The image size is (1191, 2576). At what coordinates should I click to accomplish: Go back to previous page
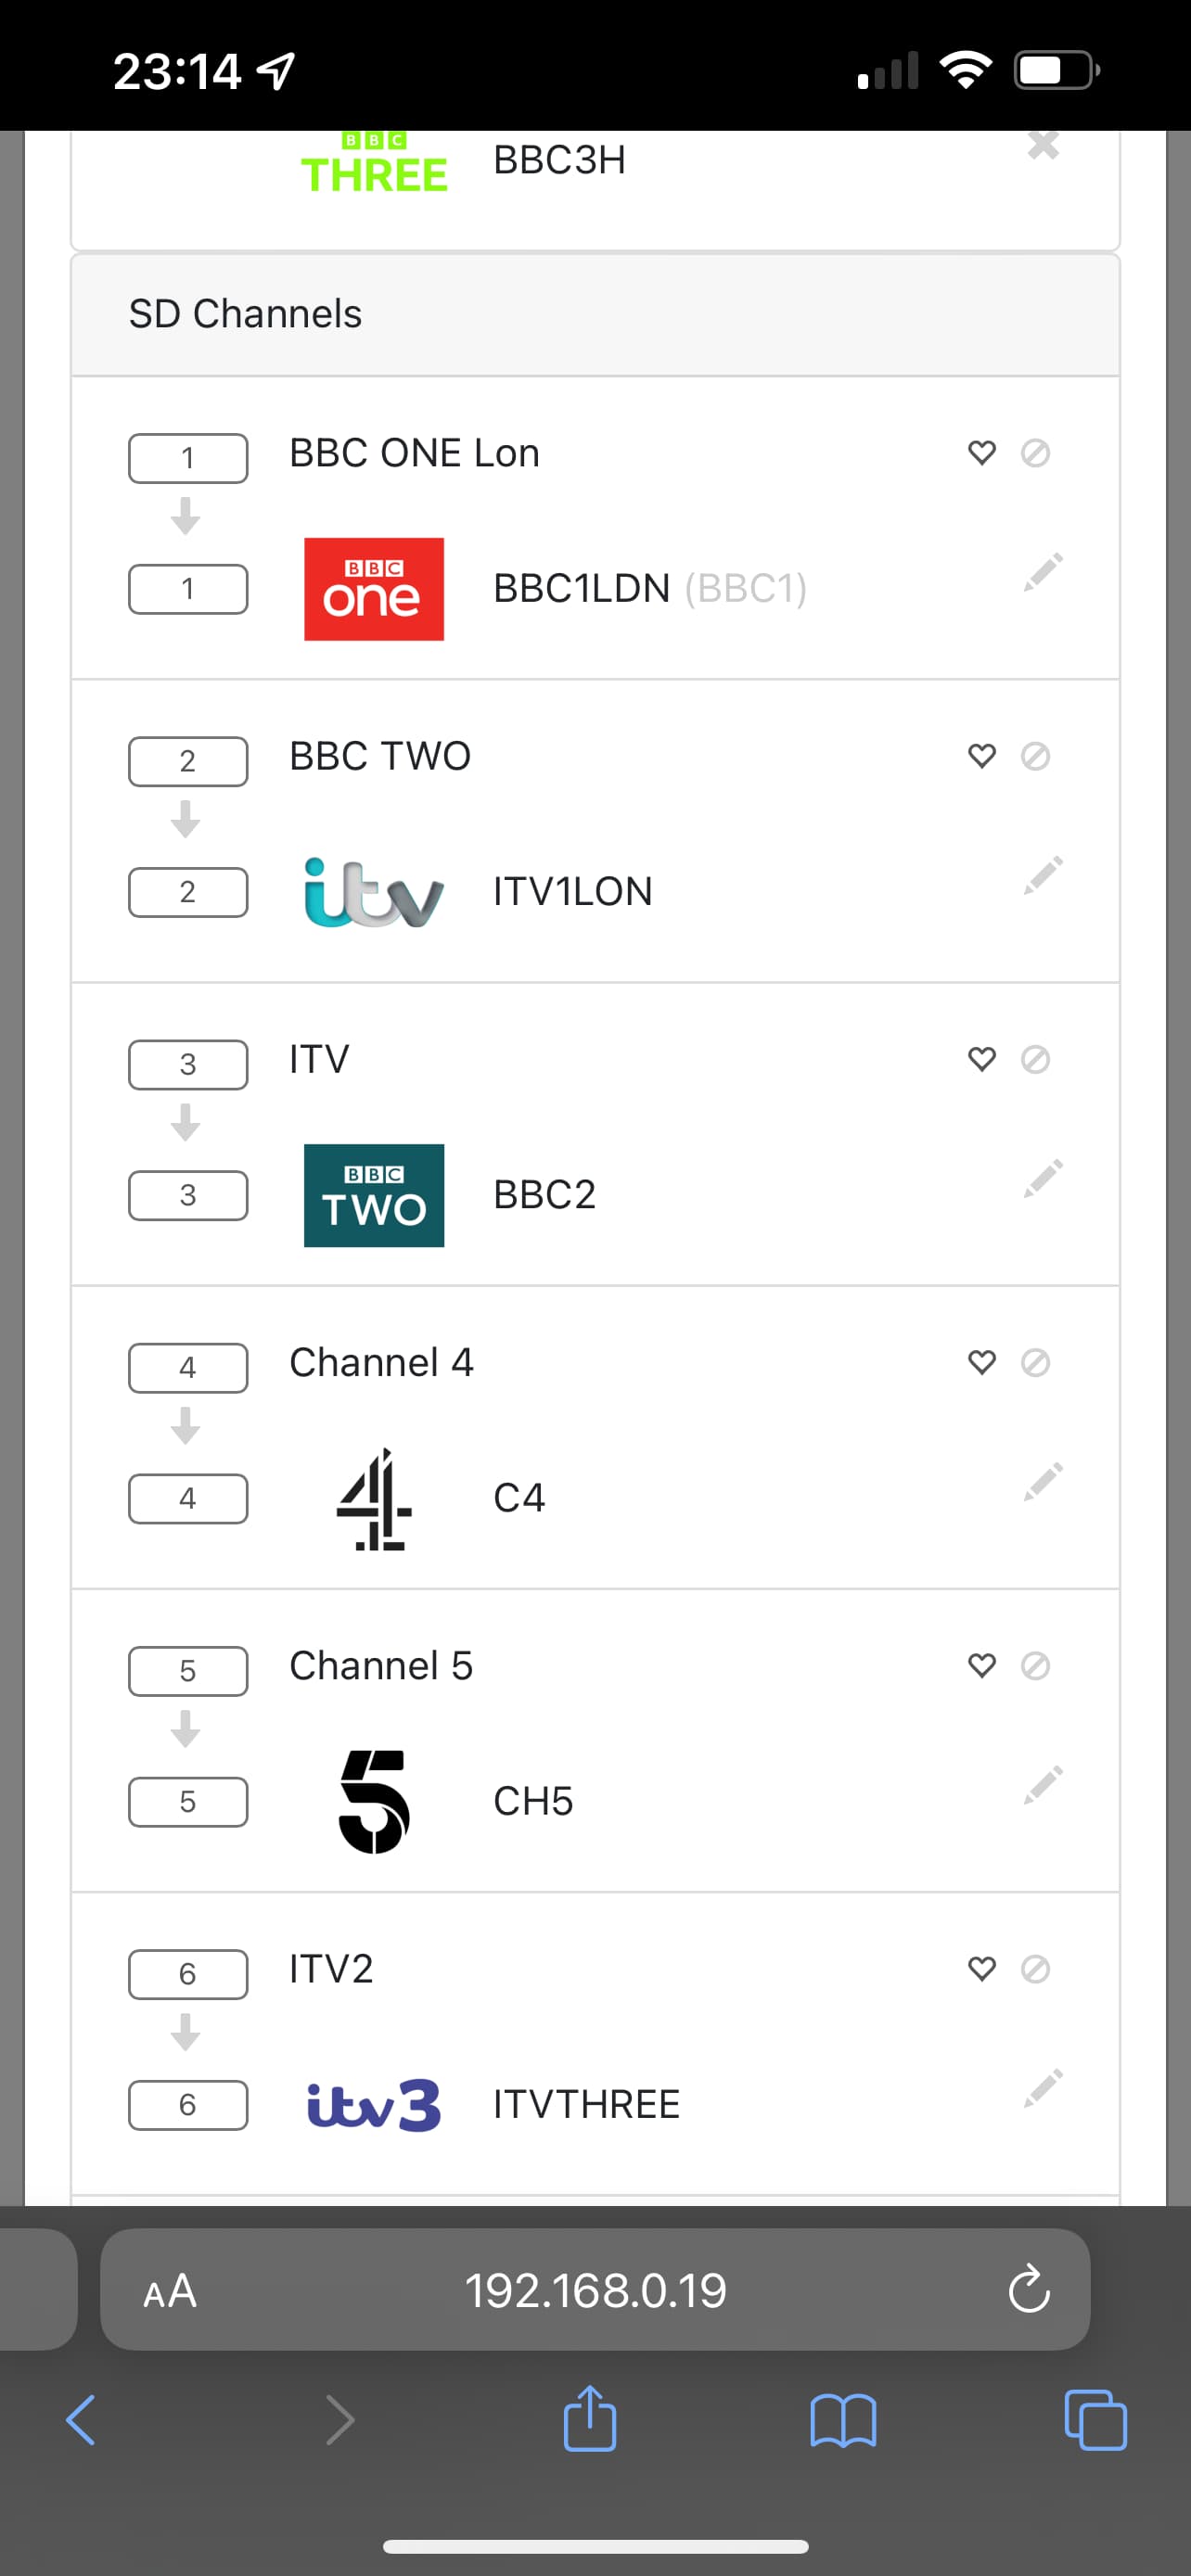pyautogui.click(x=81, y=2421)
